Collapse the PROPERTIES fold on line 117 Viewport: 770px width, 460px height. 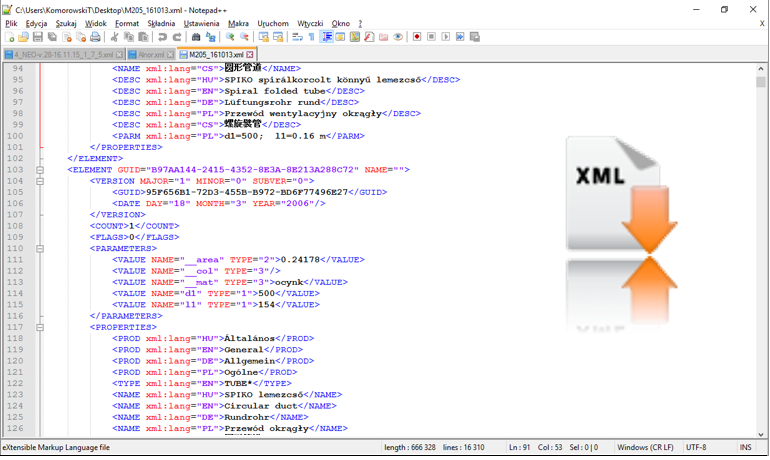40,327
